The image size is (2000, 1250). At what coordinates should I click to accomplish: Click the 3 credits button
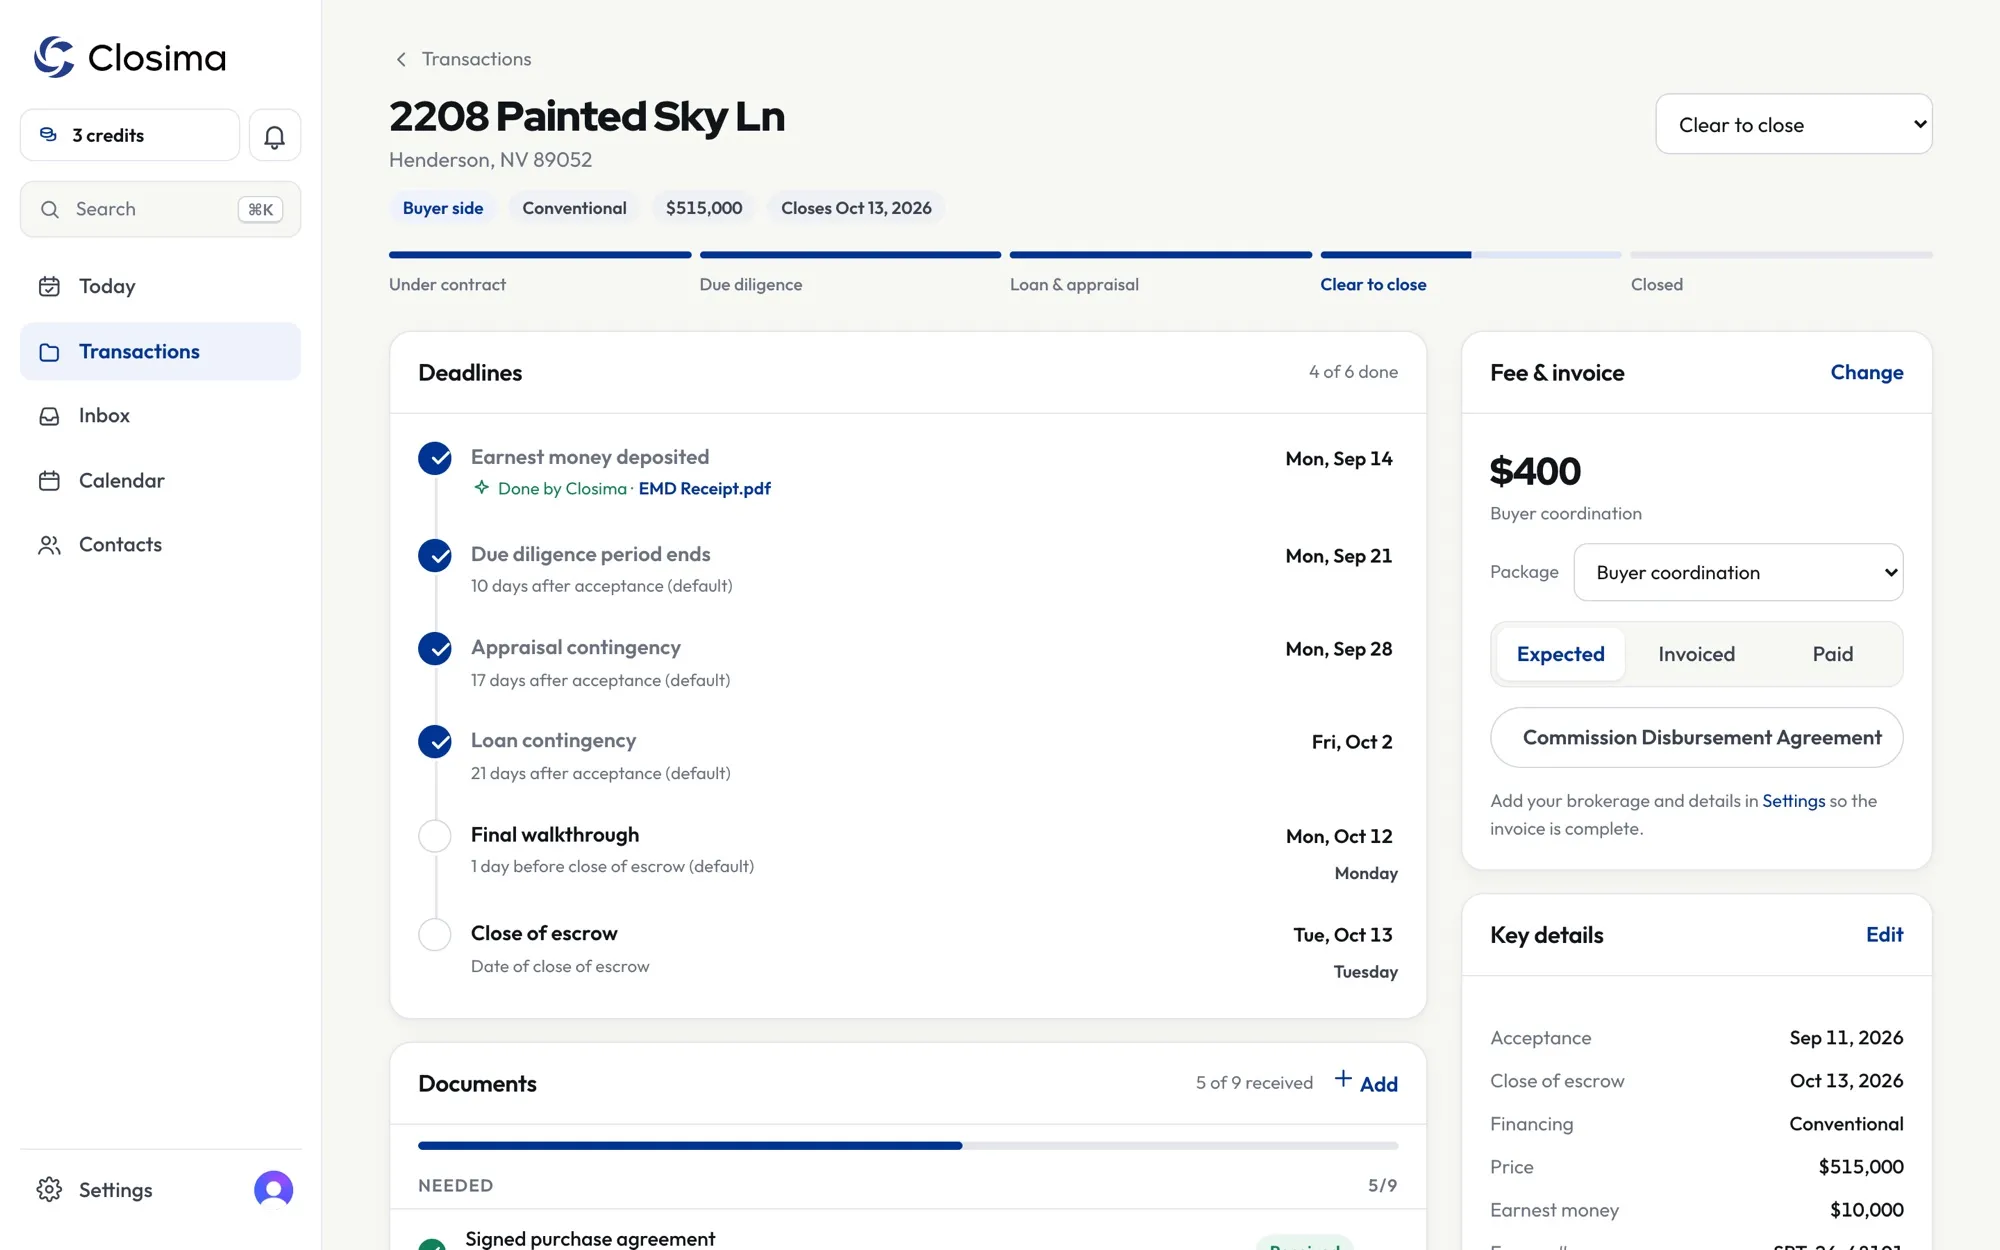(130, 135)
